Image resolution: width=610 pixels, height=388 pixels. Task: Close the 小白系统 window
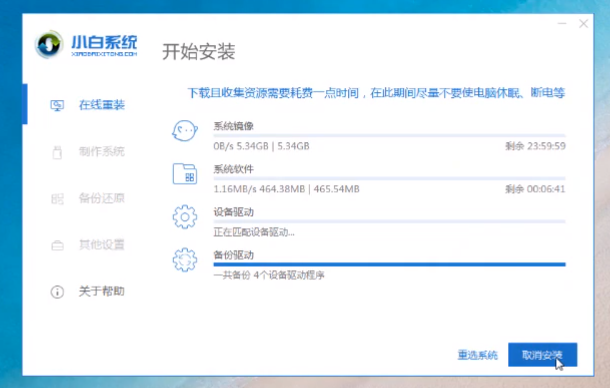coord(583,24)
